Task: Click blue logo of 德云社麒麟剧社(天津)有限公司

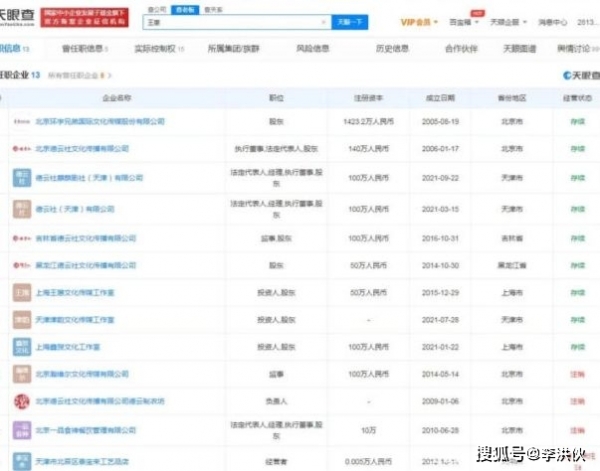Action: pyautogui.click(x=22, y=178)
